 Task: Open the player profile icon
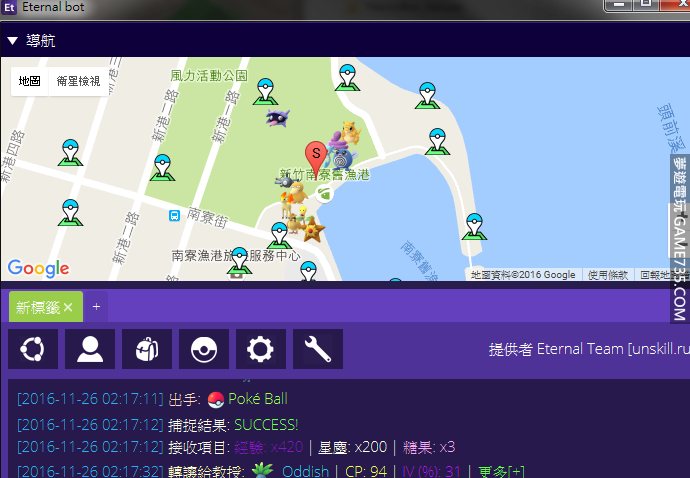point(90,349)
